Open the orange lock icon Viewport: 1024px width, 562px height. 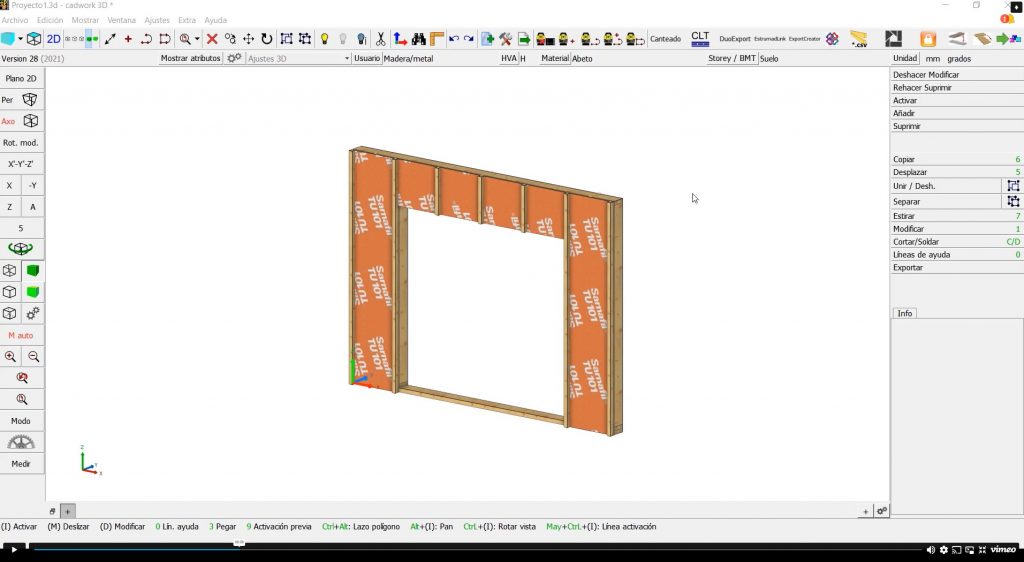(x=927, y=39)
